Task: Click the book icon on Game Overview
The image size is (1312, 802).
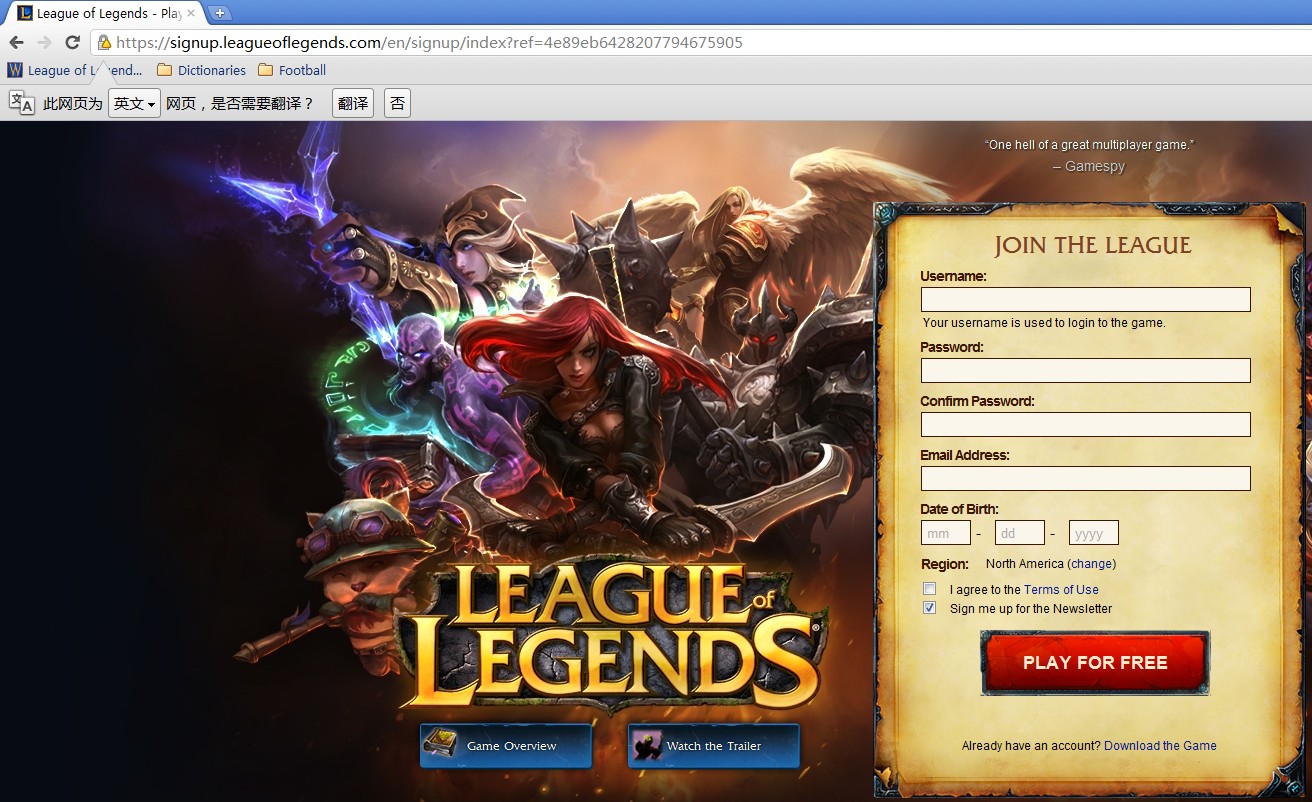Action: 441,745
